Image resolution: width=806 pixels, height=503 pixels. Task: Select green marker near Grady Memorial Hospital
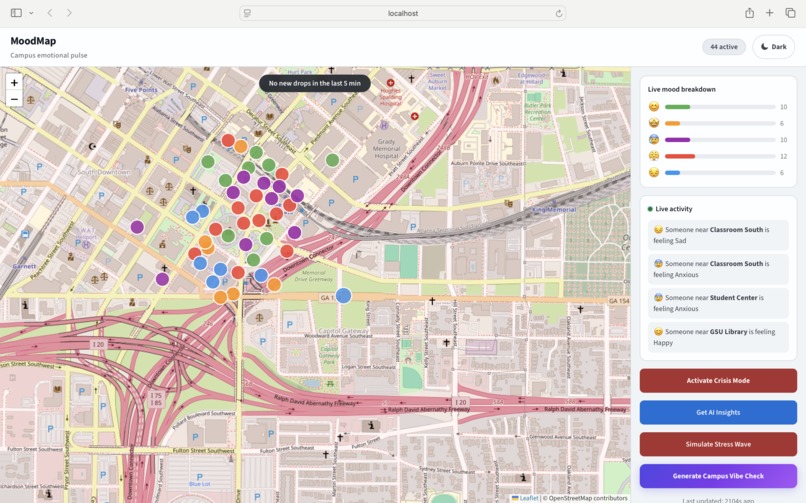coord(333,160)
